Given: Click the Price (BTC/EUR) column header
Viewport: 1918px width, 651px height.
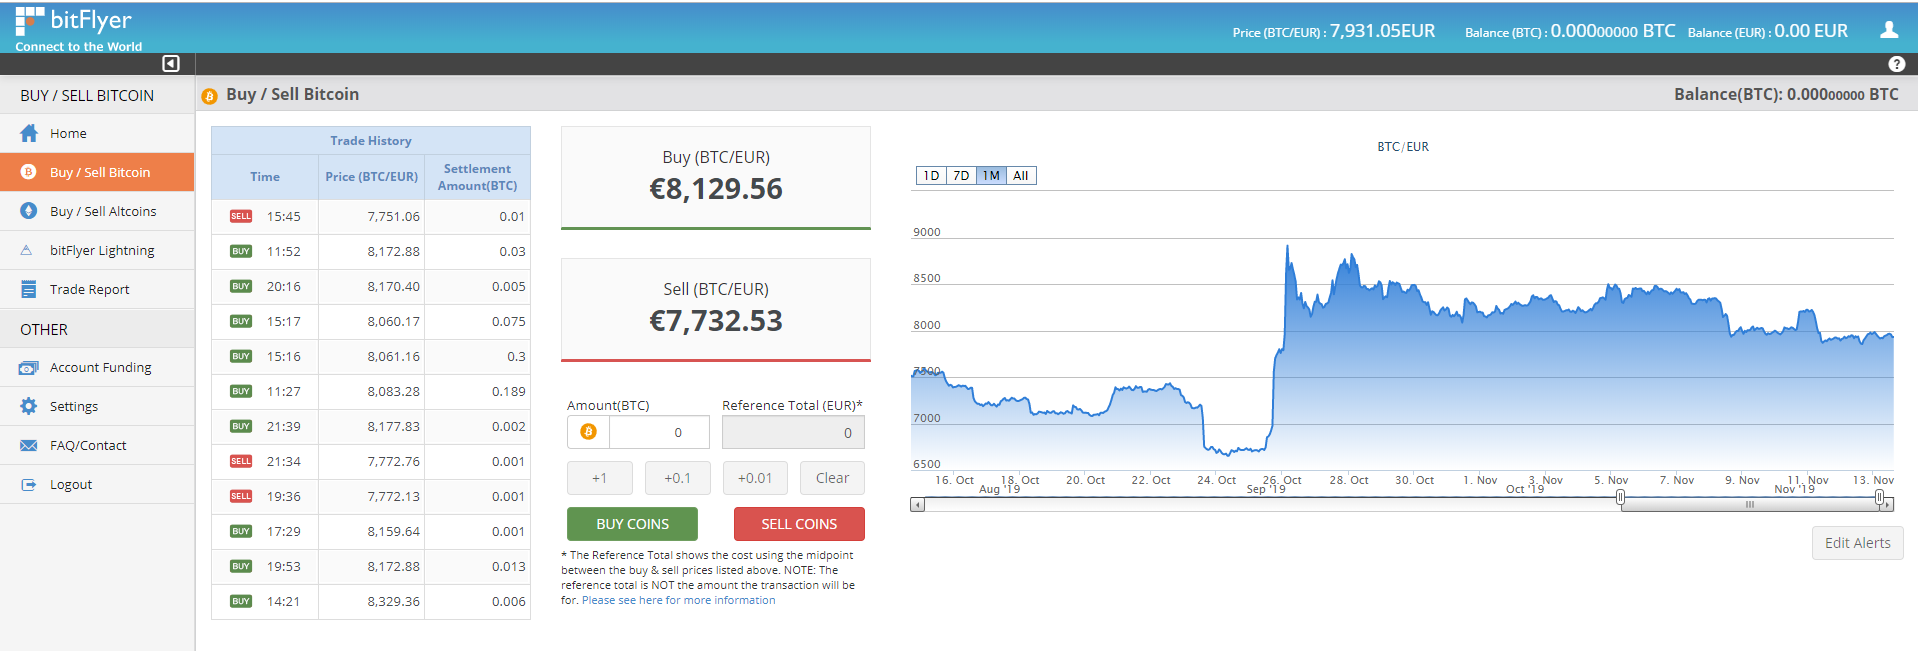Looking at the screenshot, I should pyautogui.click(x=371, y=177).
